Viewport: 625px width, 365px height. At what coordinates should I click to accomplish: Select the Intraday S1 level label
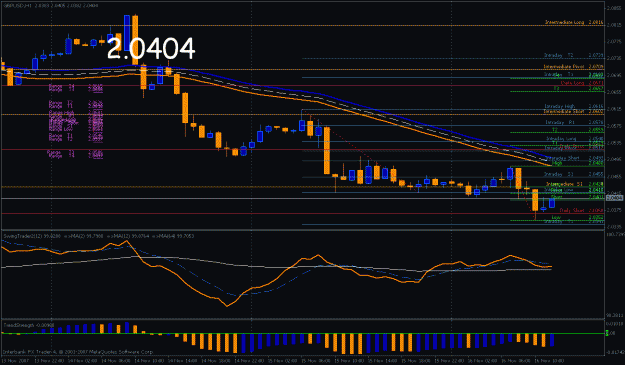point(574,174)
